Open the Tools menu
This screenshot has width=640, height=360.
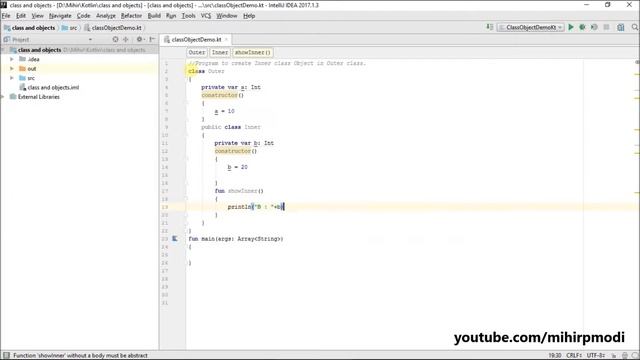pyautogui.click(x=189, y=16)
